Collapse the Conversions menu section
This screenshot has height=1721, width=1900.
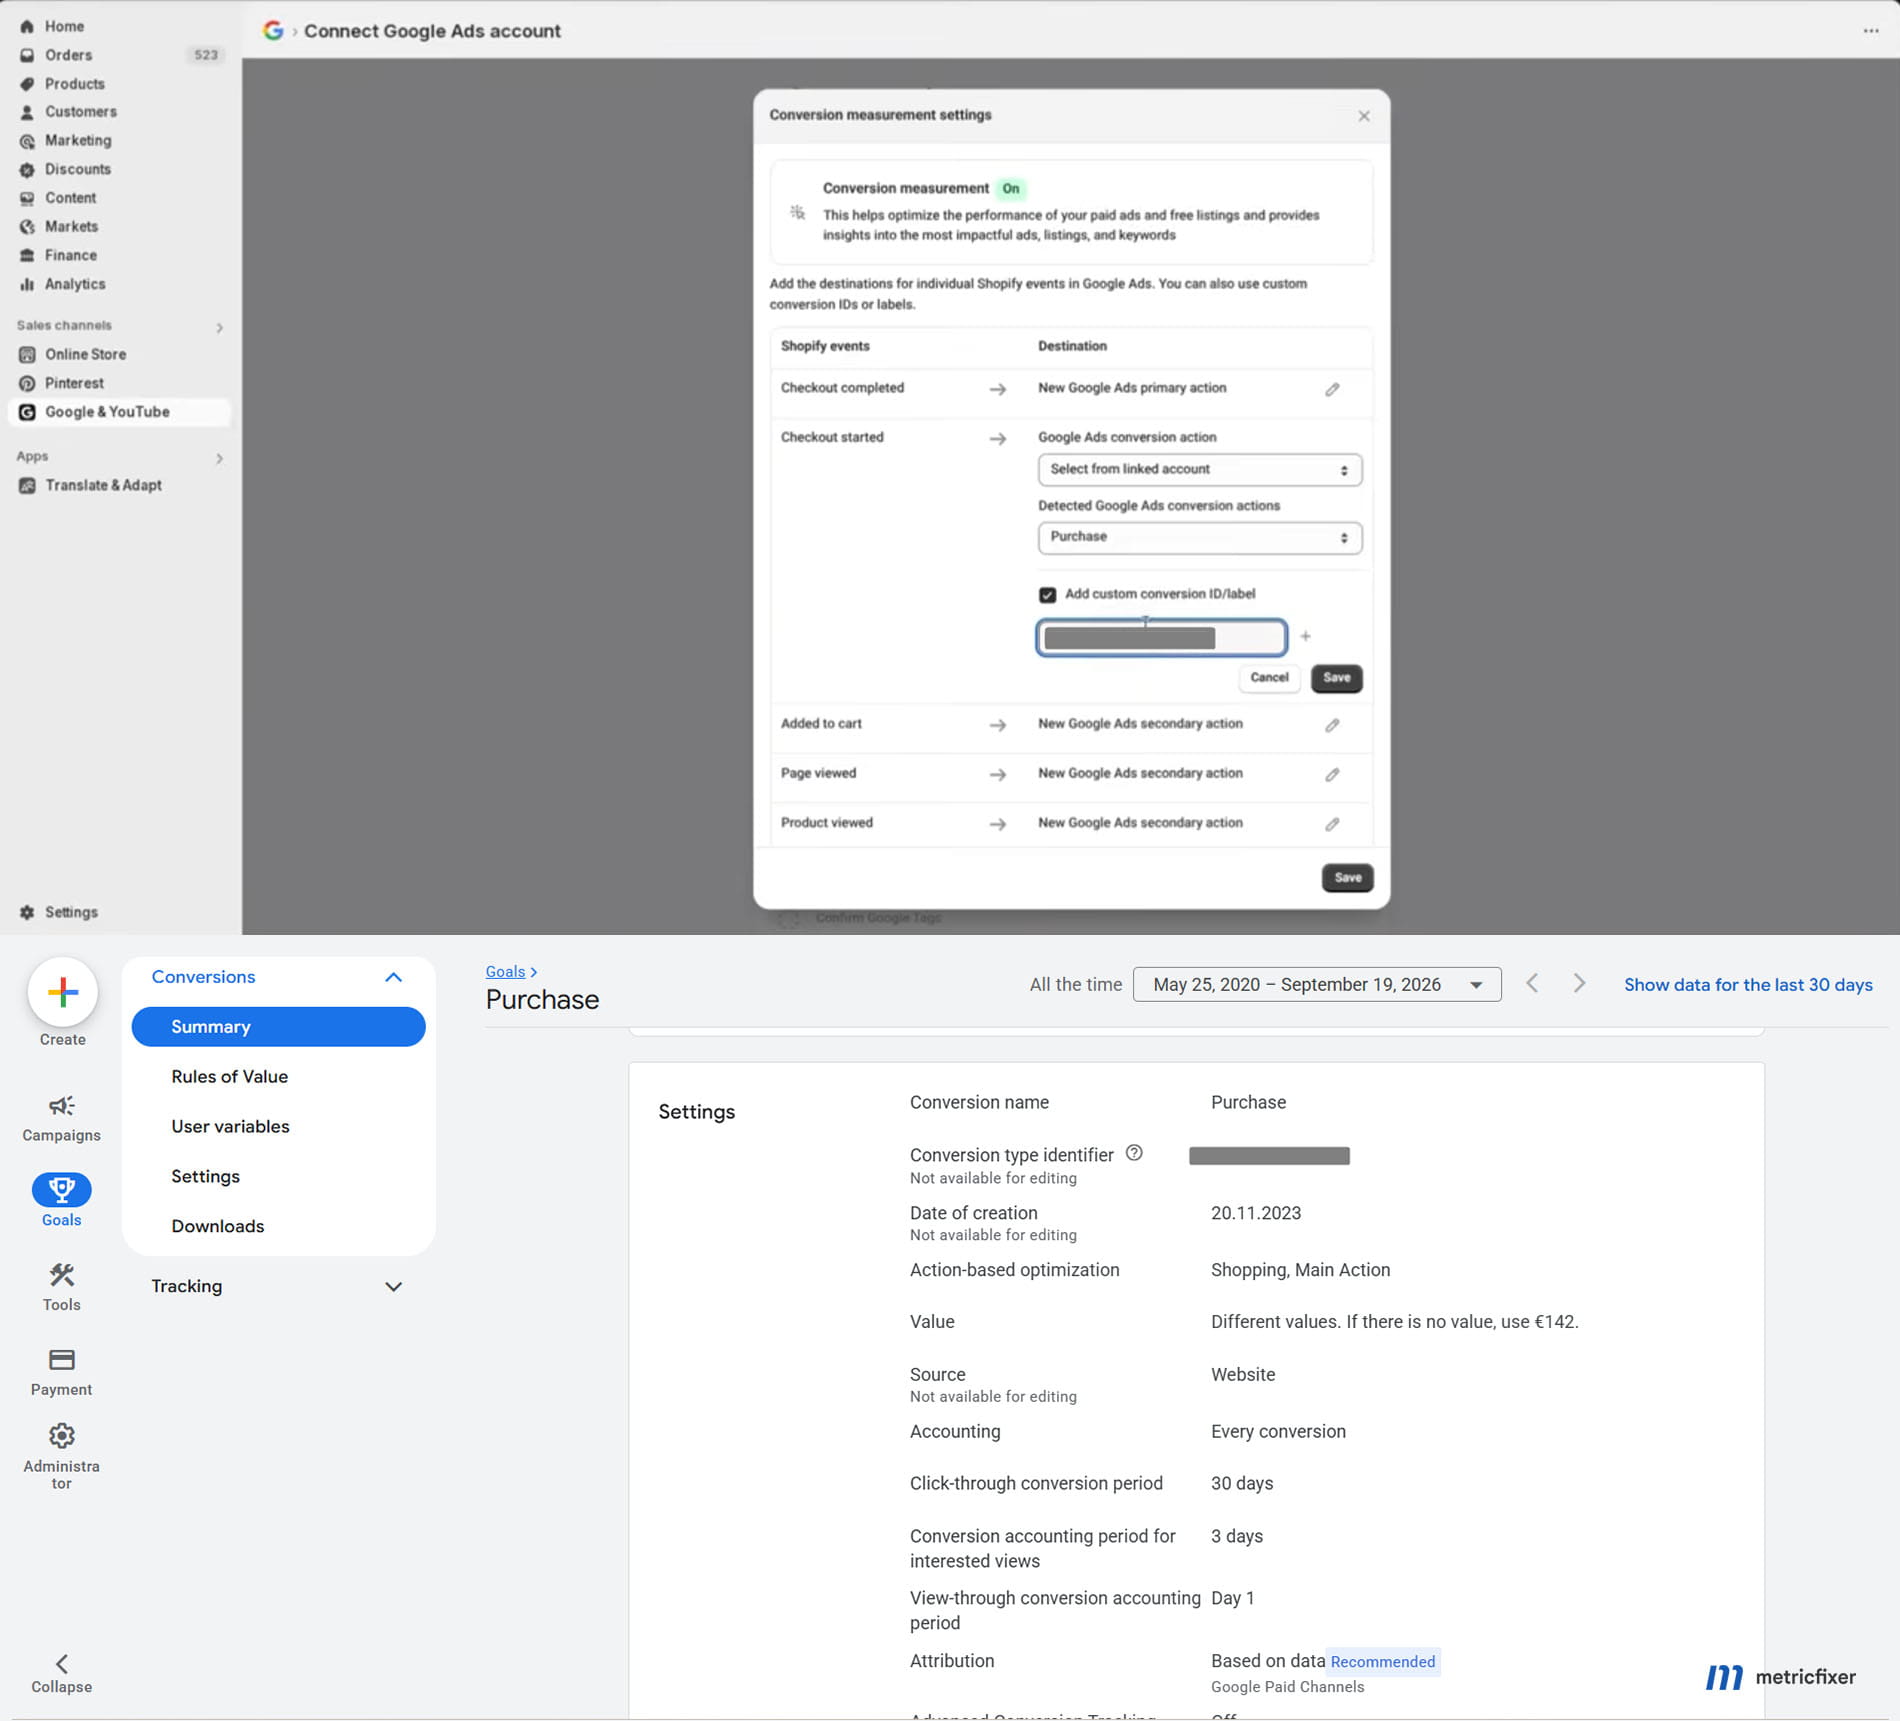[x=393, y=977]
